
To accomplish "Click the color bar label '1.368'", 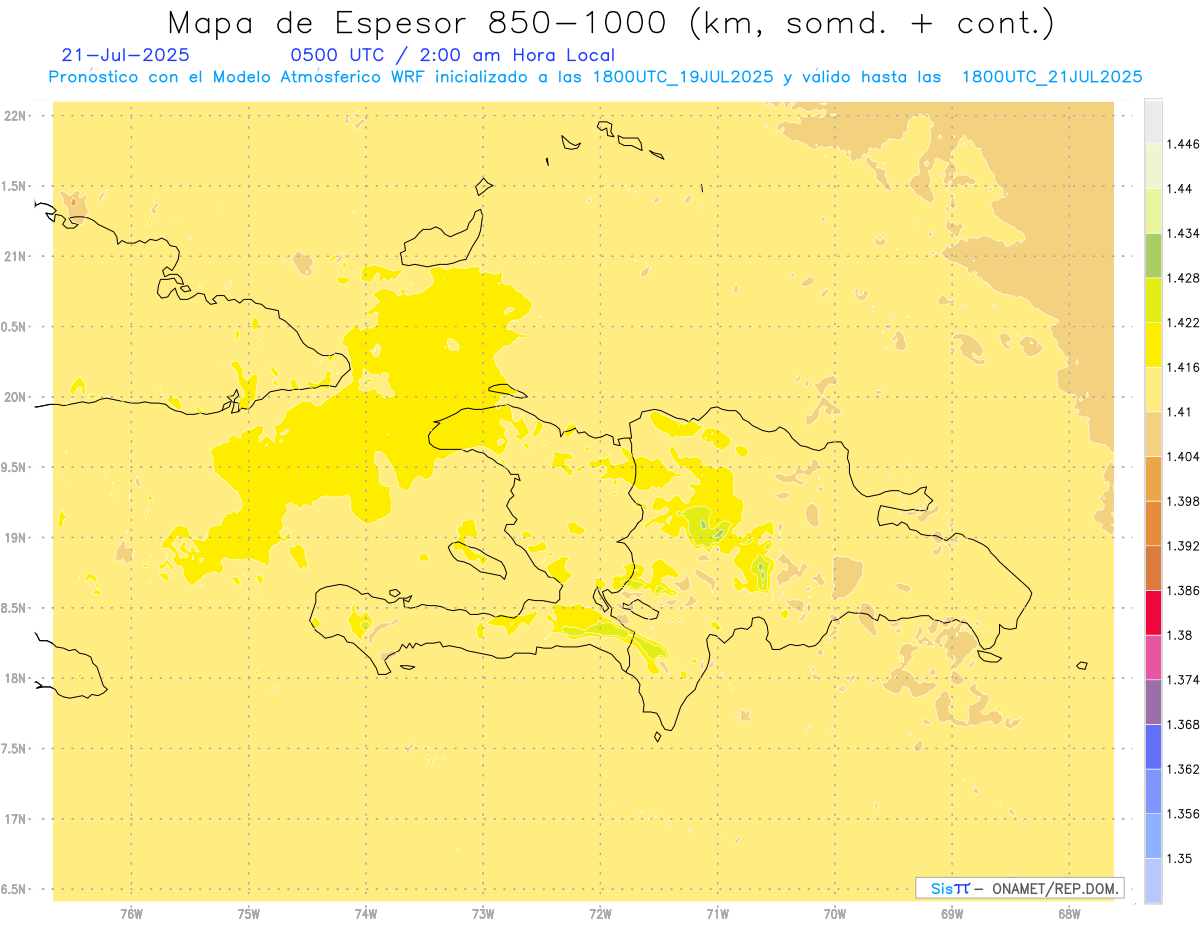I will click(1183, 724).
